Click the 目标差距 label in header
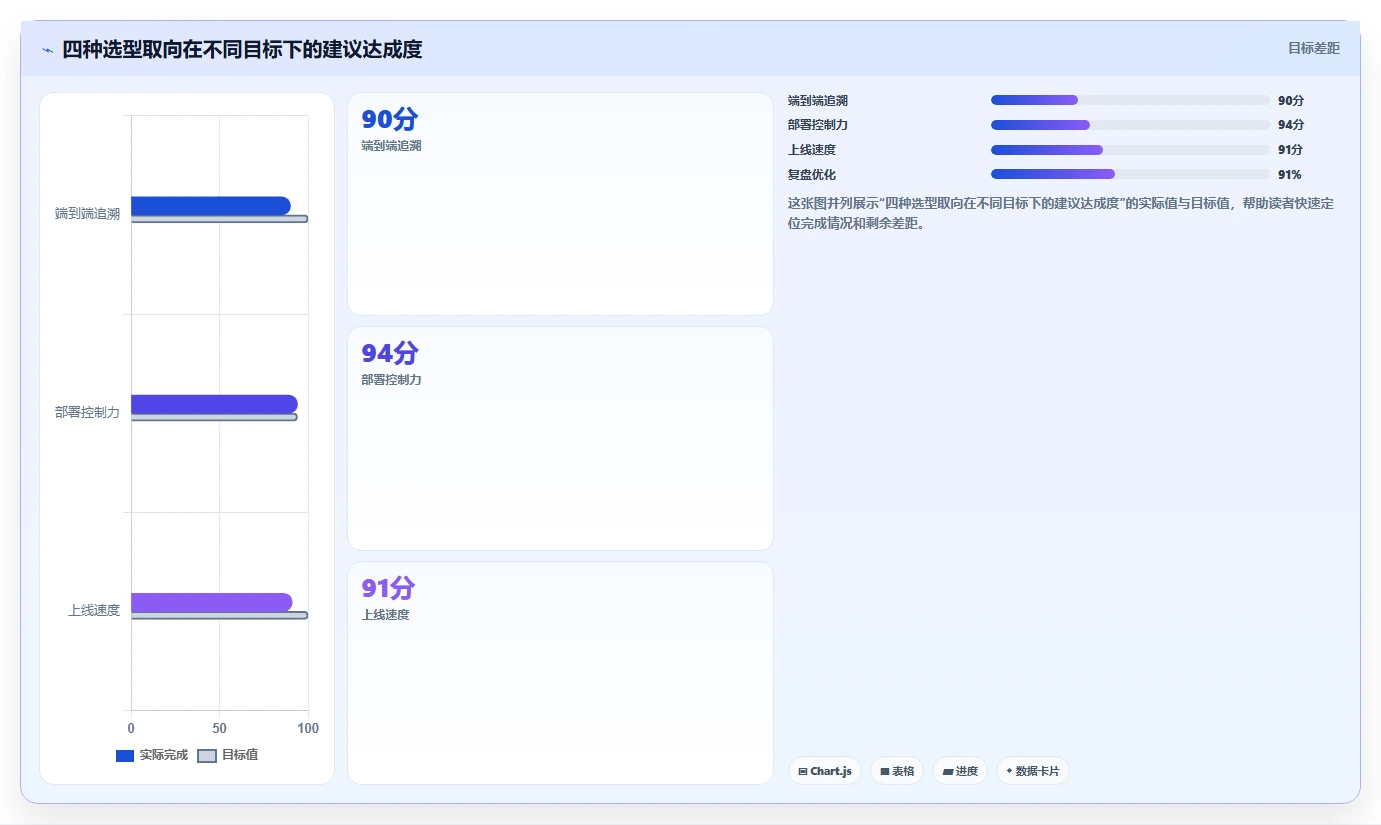 1313,48
